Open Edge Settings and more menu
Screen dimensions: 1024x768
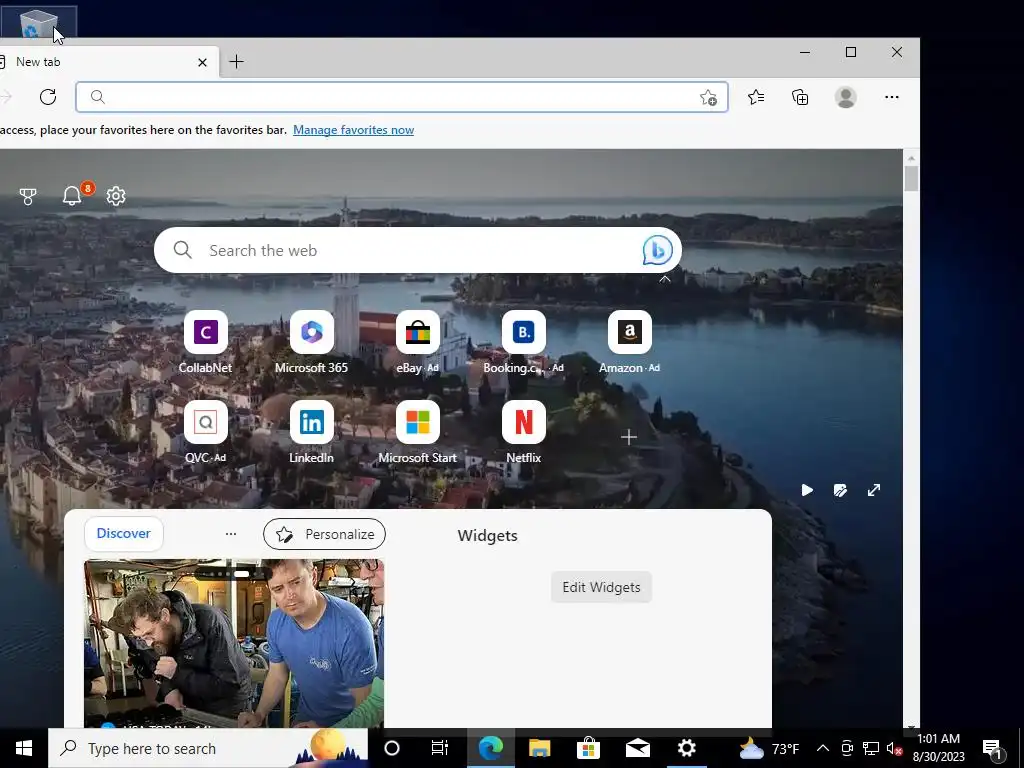(x=891, y=97)
